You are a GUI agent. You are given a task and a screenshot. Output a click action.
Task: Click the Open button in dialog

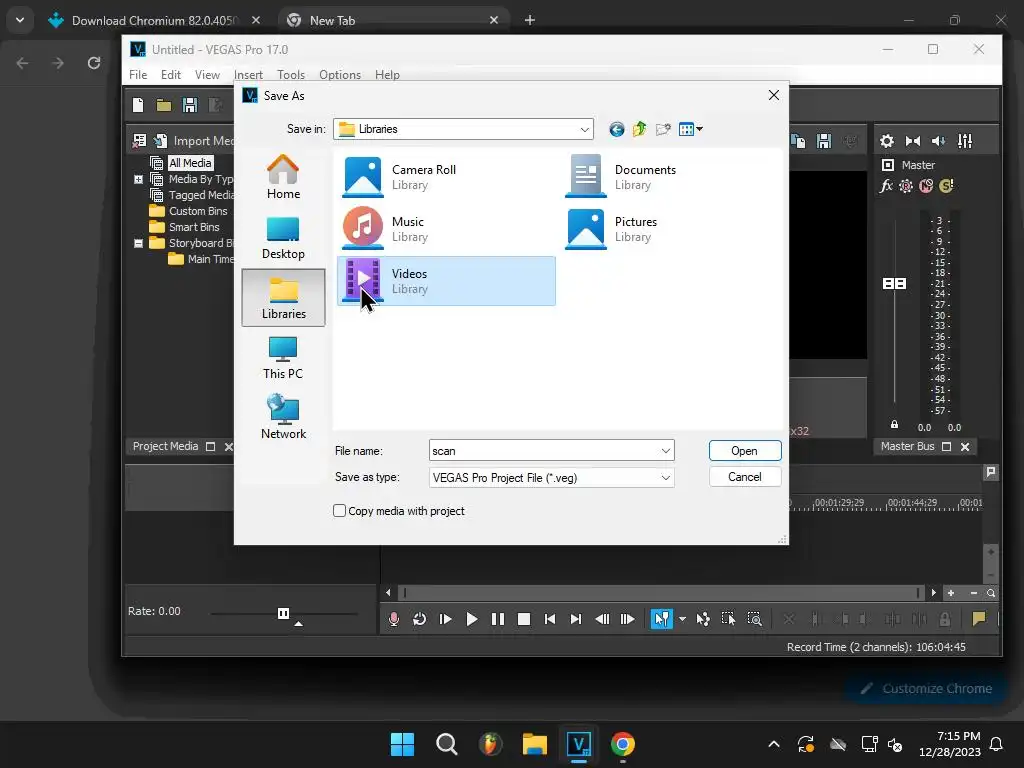[744, 451]
